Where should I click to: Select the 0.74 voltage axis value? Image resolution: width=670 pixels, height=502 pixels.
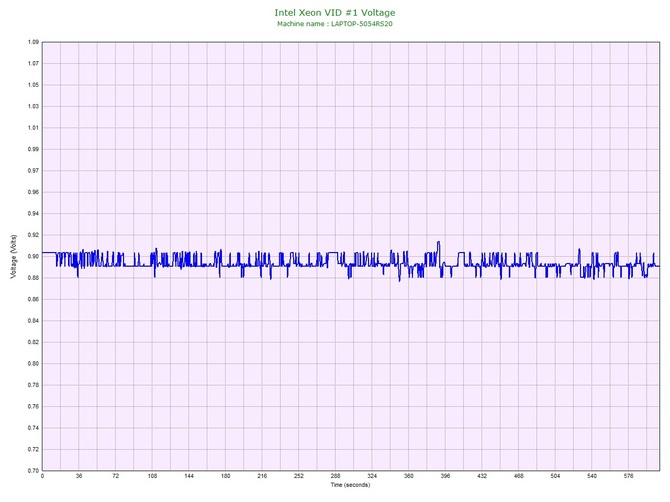point(33,428)
